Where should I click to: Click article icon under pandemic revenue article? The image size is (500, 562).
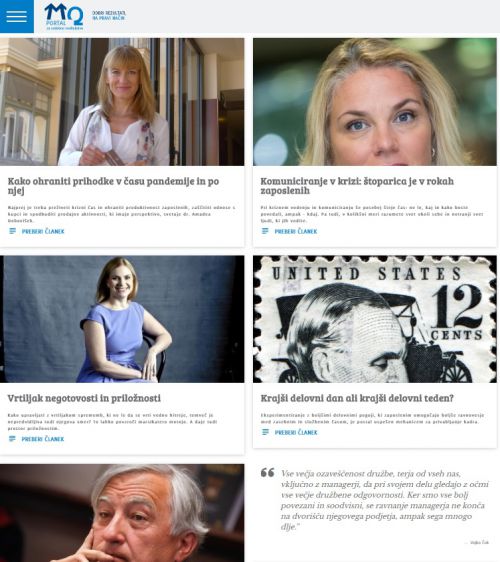click(13, 231)
